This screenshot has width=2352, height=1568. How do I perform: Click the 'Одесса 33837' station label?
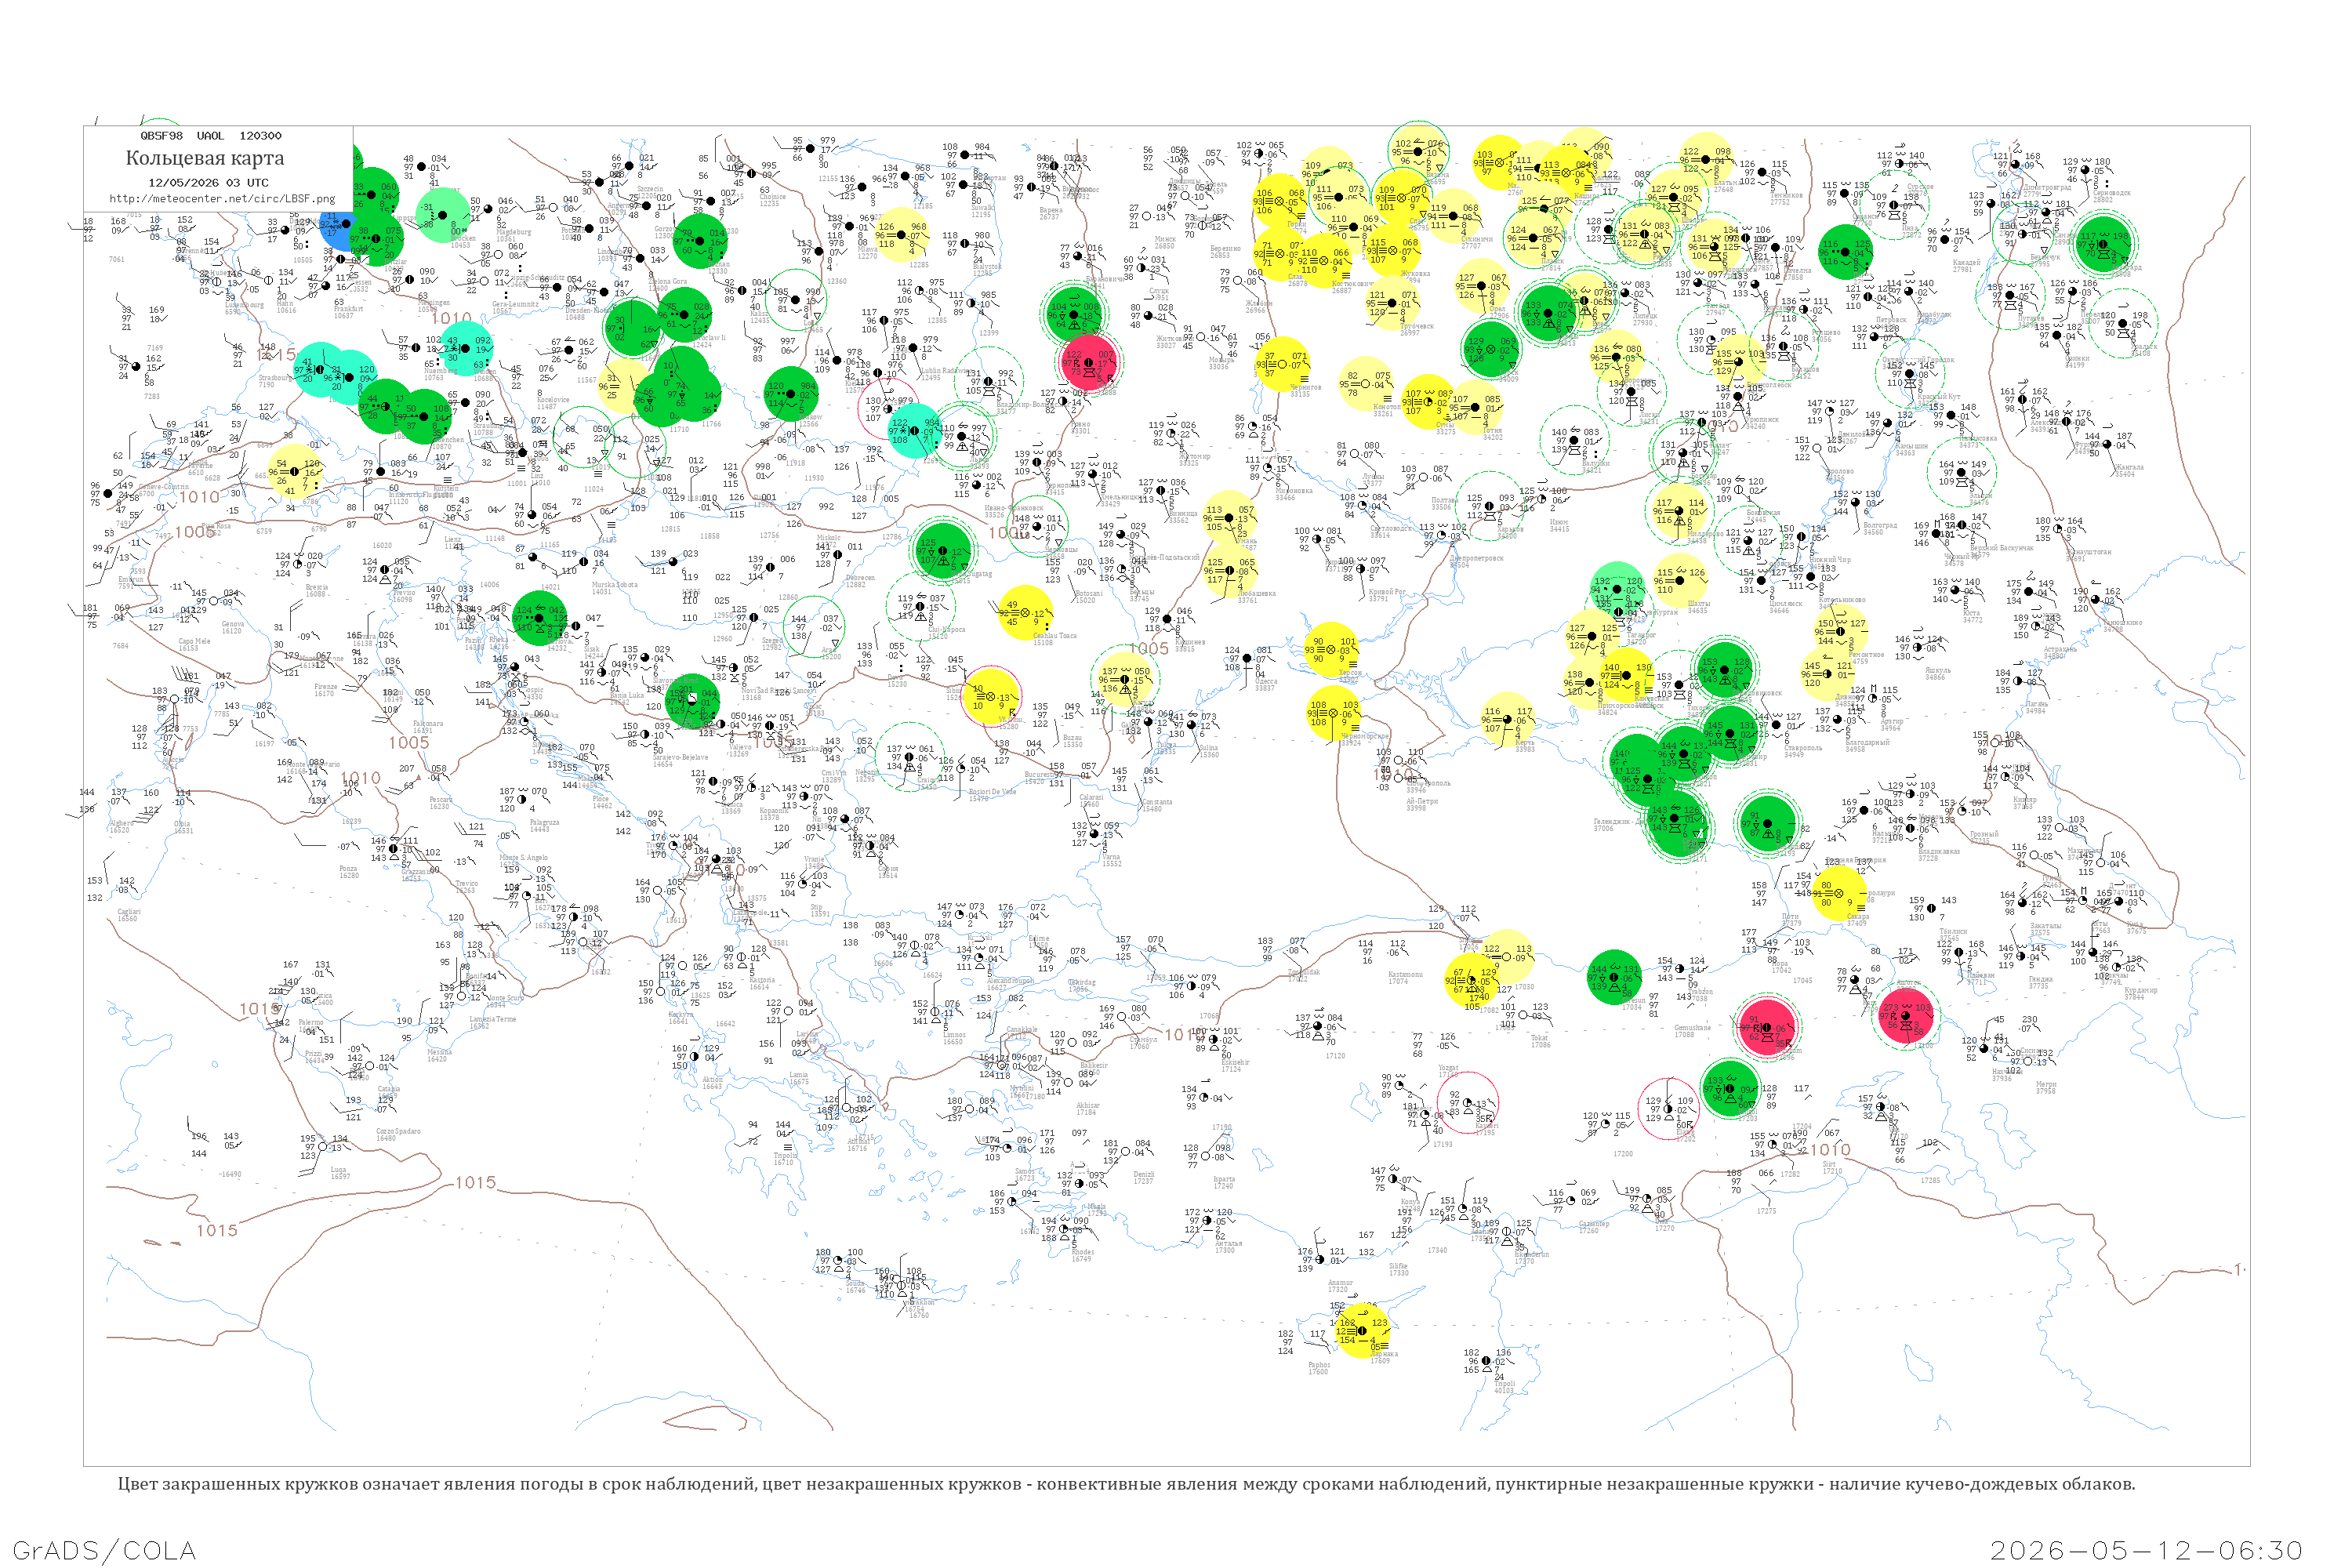click(1266, 685)
